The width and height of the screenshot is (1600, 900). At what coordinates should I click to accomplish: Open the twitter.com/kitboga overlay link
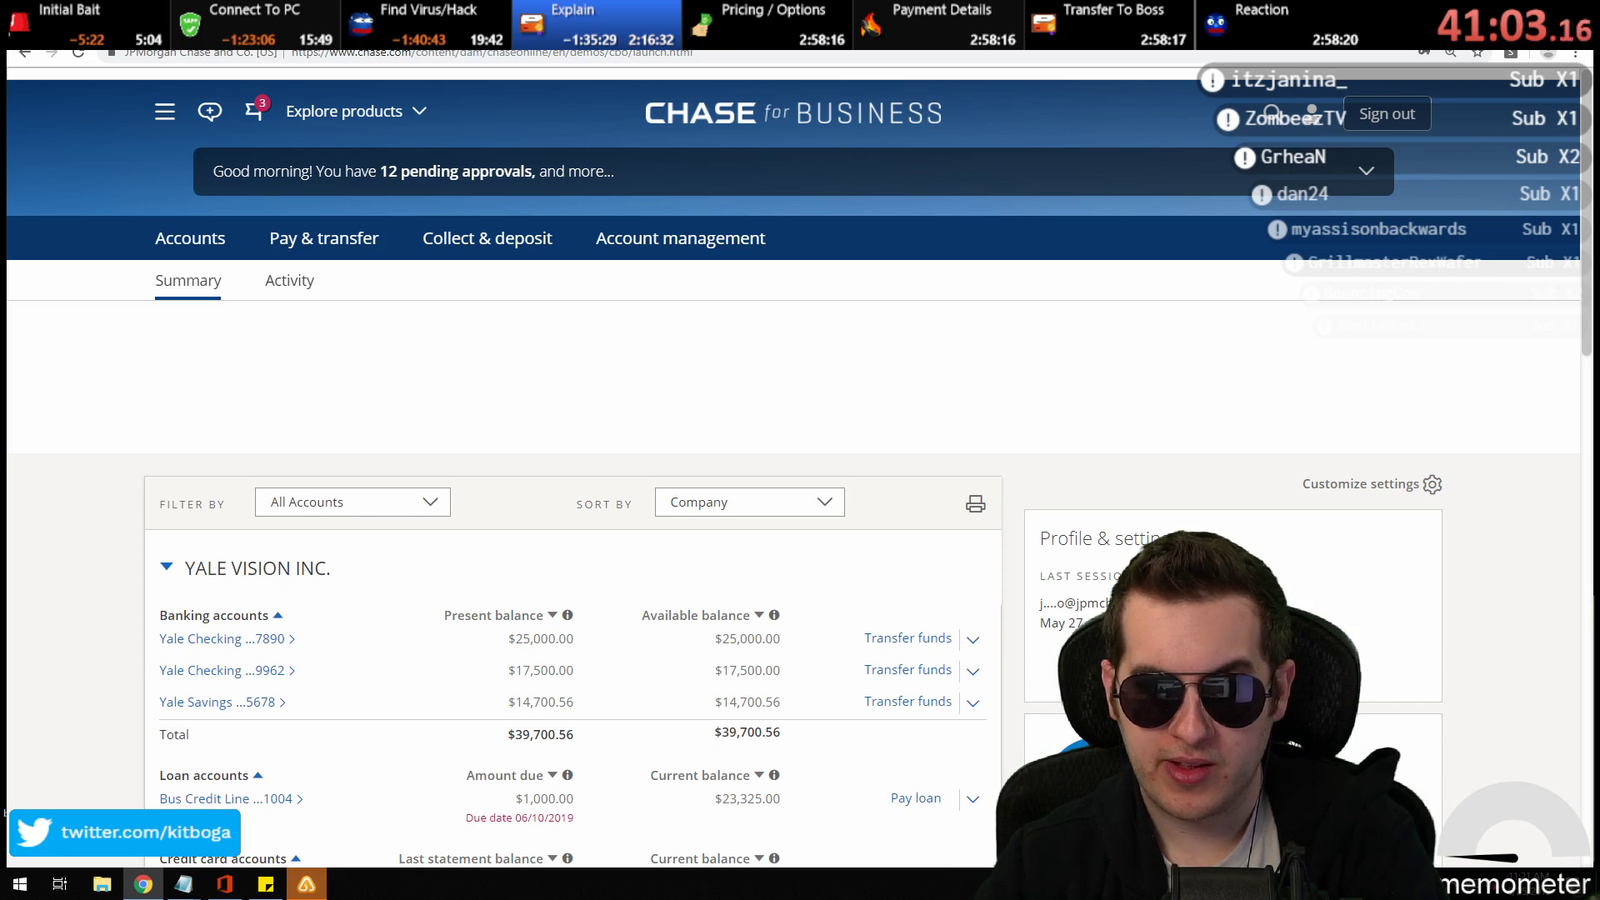pyautogui.click(x=125, y=832)
